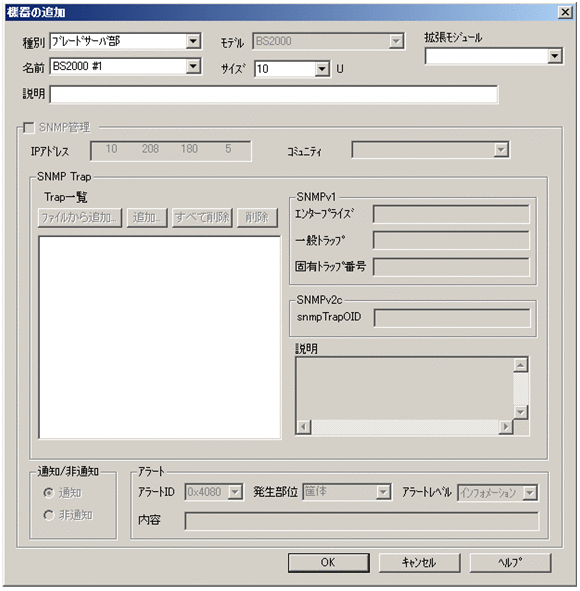This screenshot has height=591, width=580.
Task: Click the trap 説明 multiline text area
Action: click(x=404, y=389)
